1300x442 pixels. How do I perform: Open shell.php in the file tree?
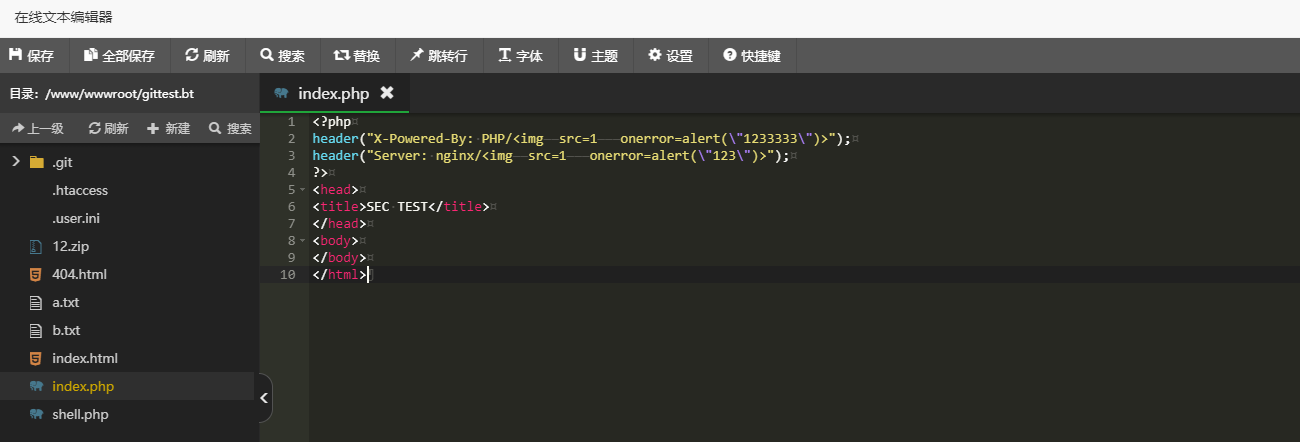coord(80,414)
